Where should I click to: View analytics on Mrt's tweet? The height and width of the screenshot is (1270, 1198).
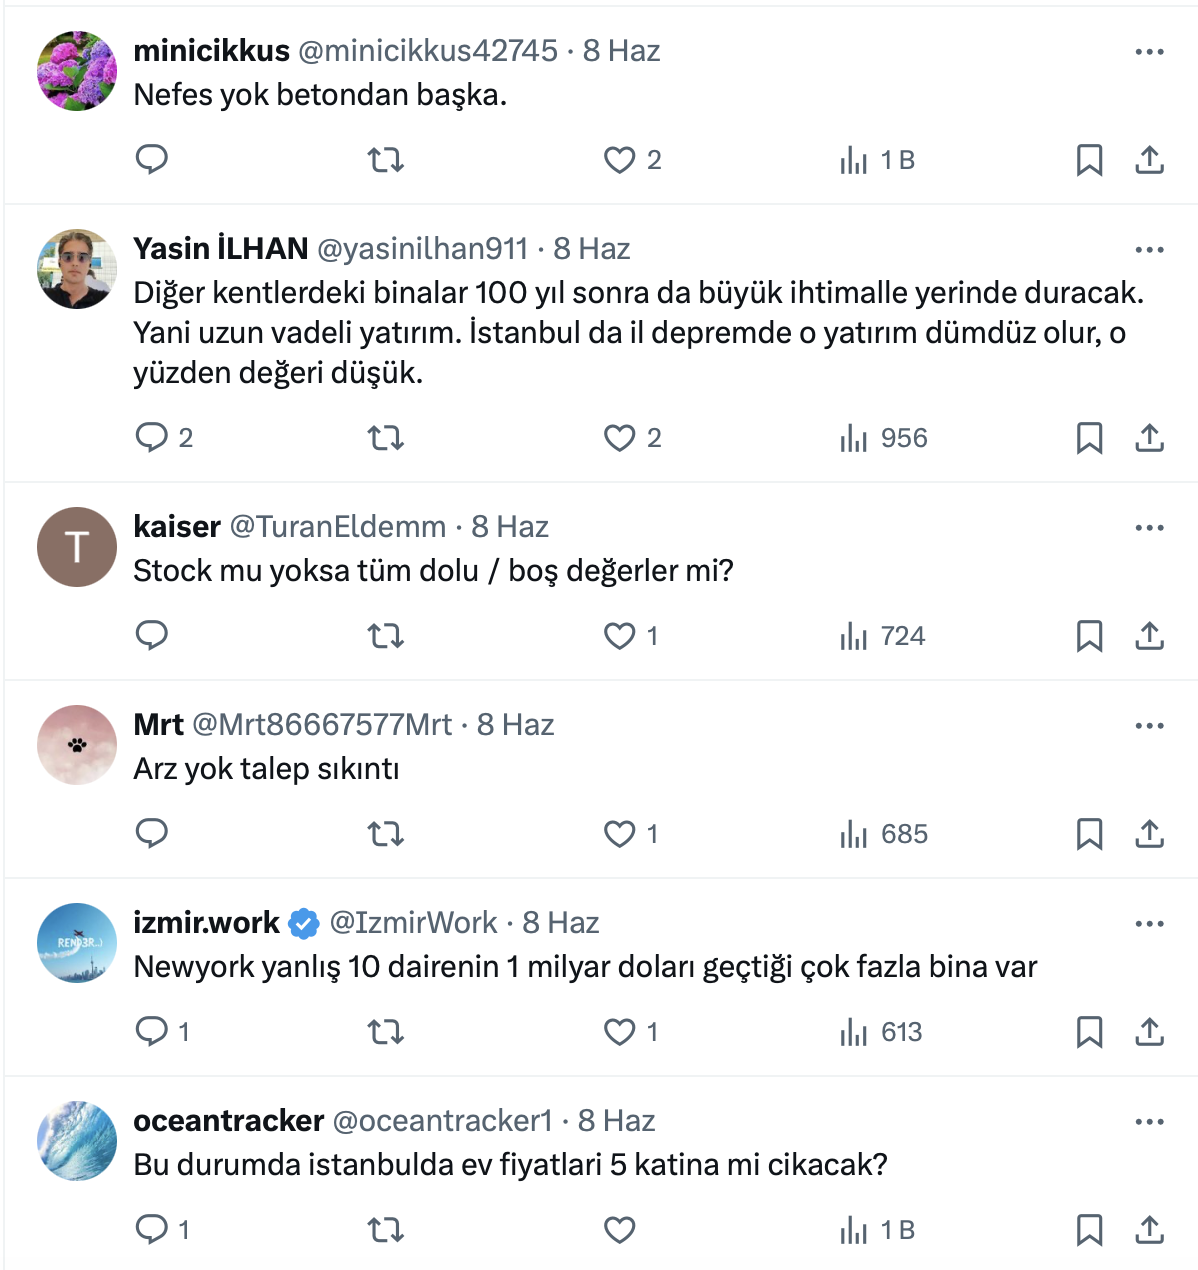tap(884, 834)
